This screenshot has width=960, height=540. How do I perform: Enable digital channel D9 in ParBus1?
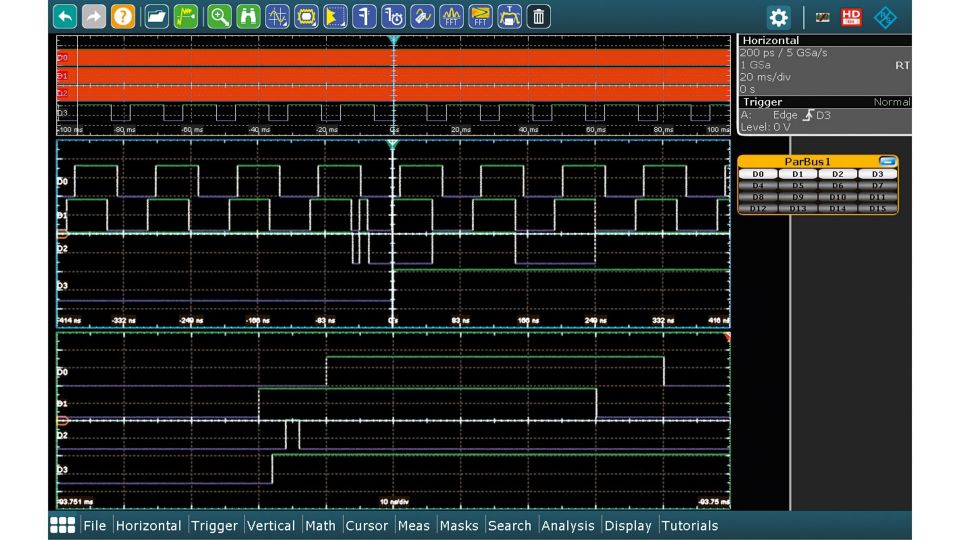(x=798, y=197)
